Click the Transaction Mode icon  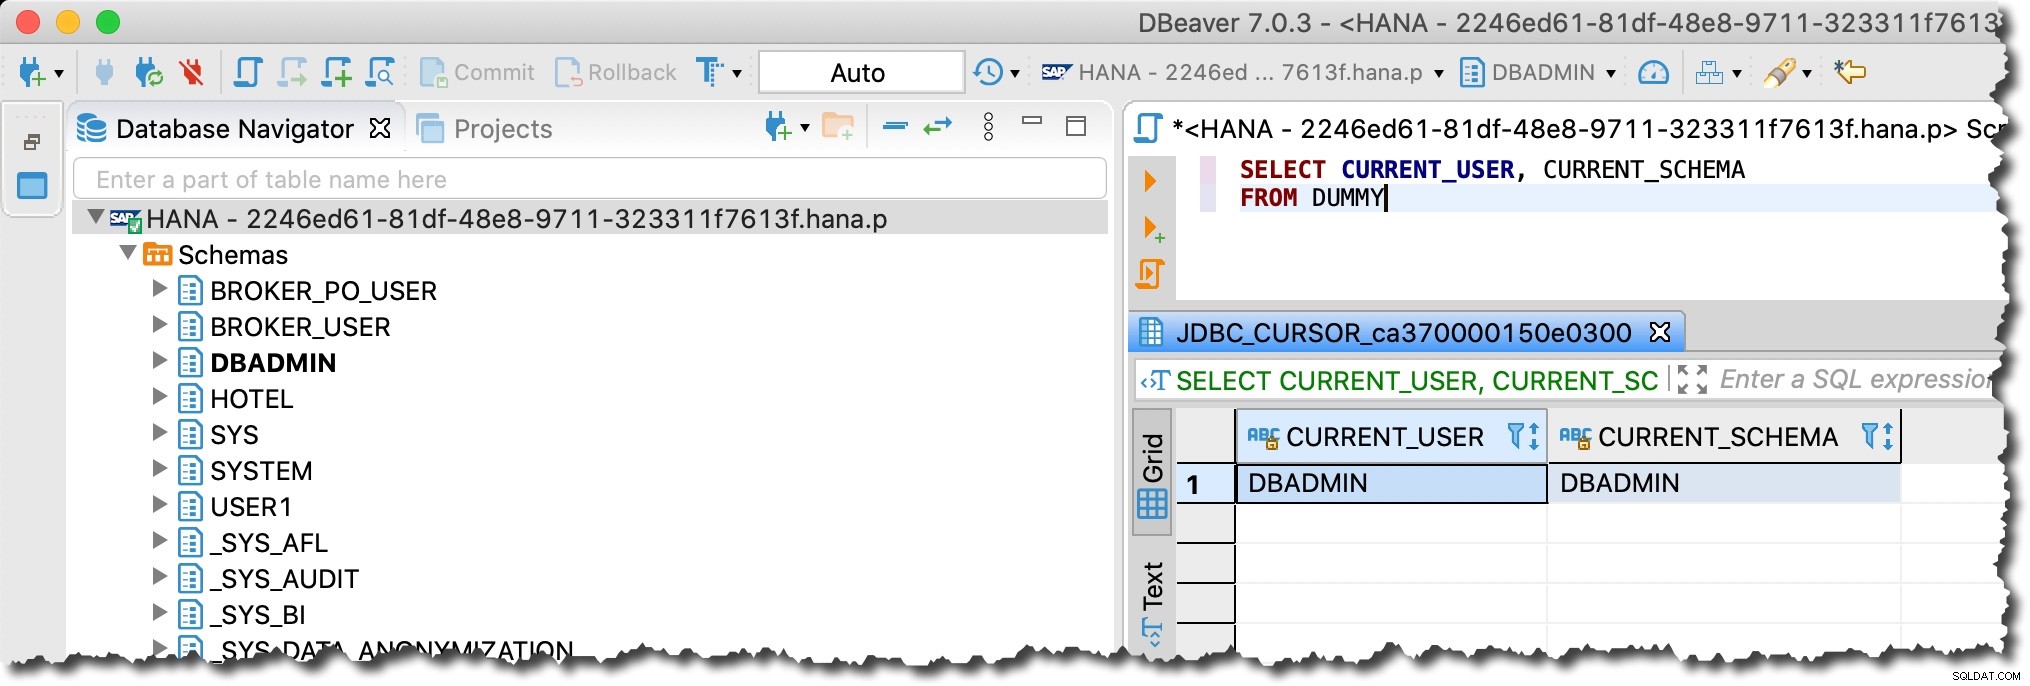(709, 72)
